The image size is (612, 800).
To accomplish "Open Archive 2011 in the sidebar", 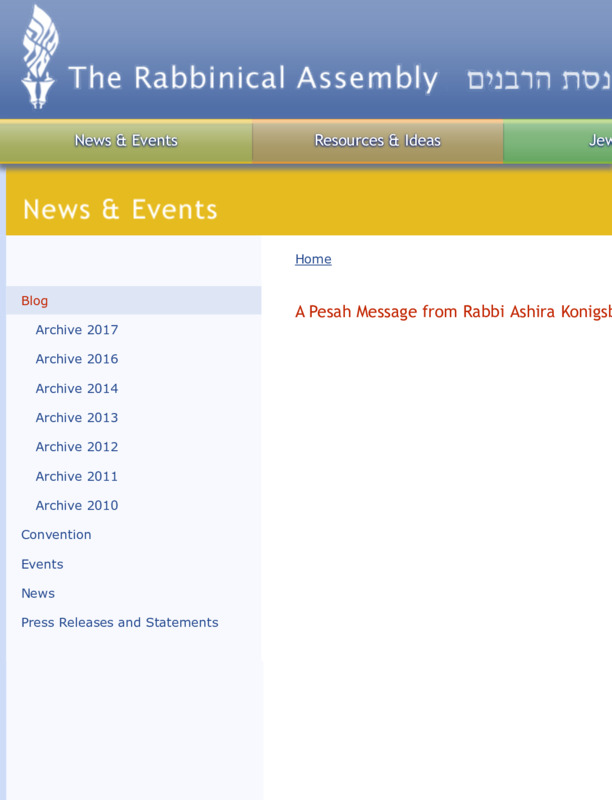I will pos(77,477).
